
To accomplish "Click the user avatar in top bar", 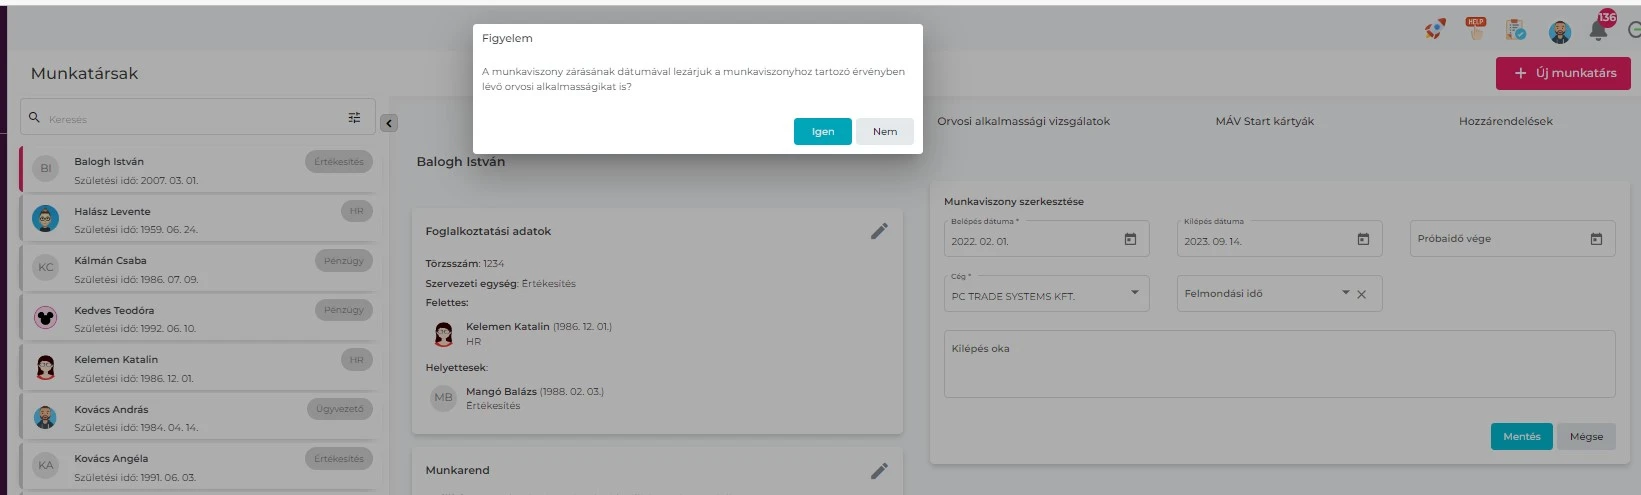I will (1559, 32).
